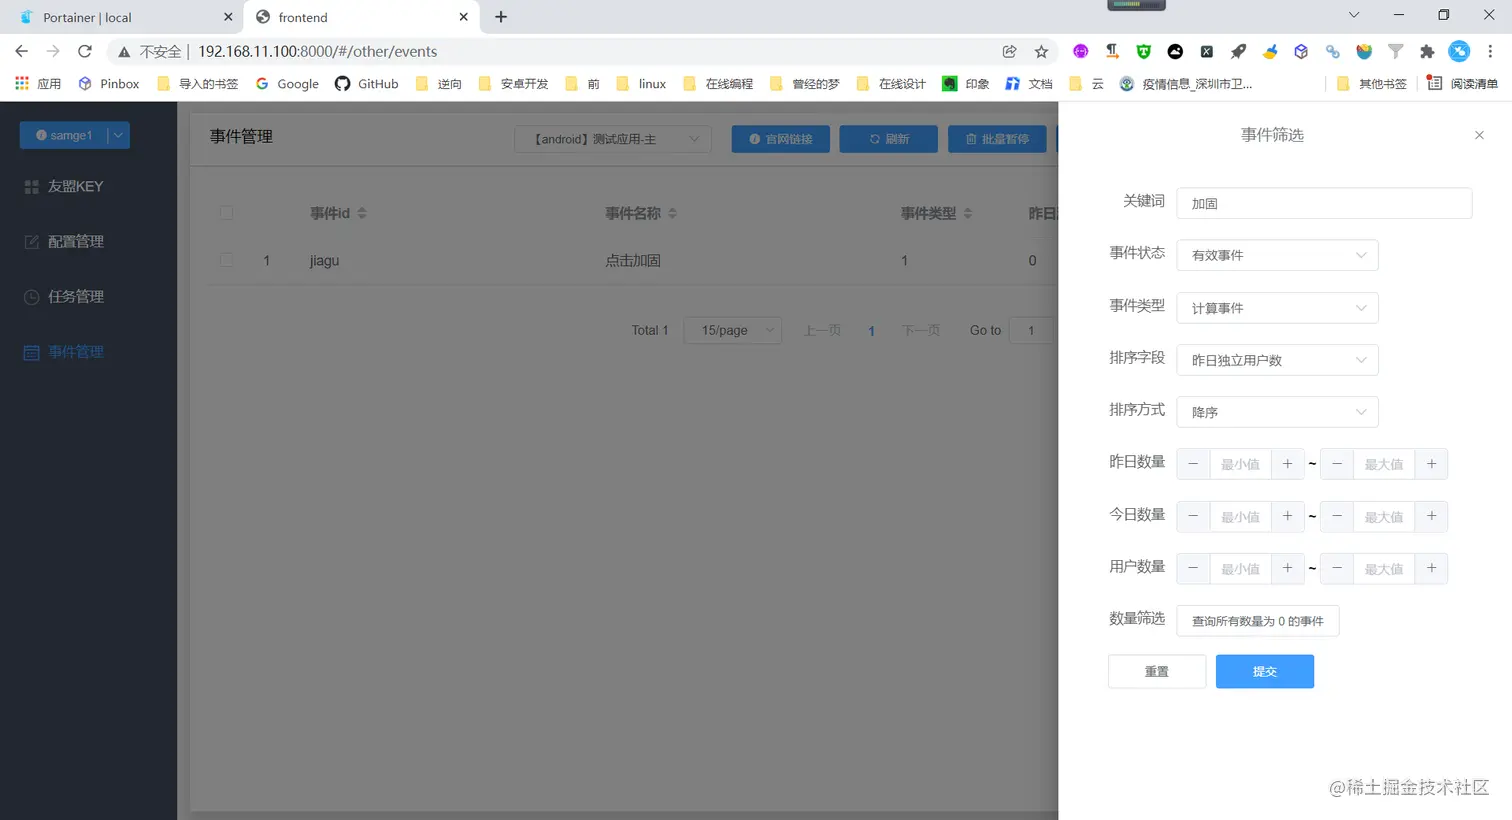Open the 官网链接 info button

[x=780, y=139]
